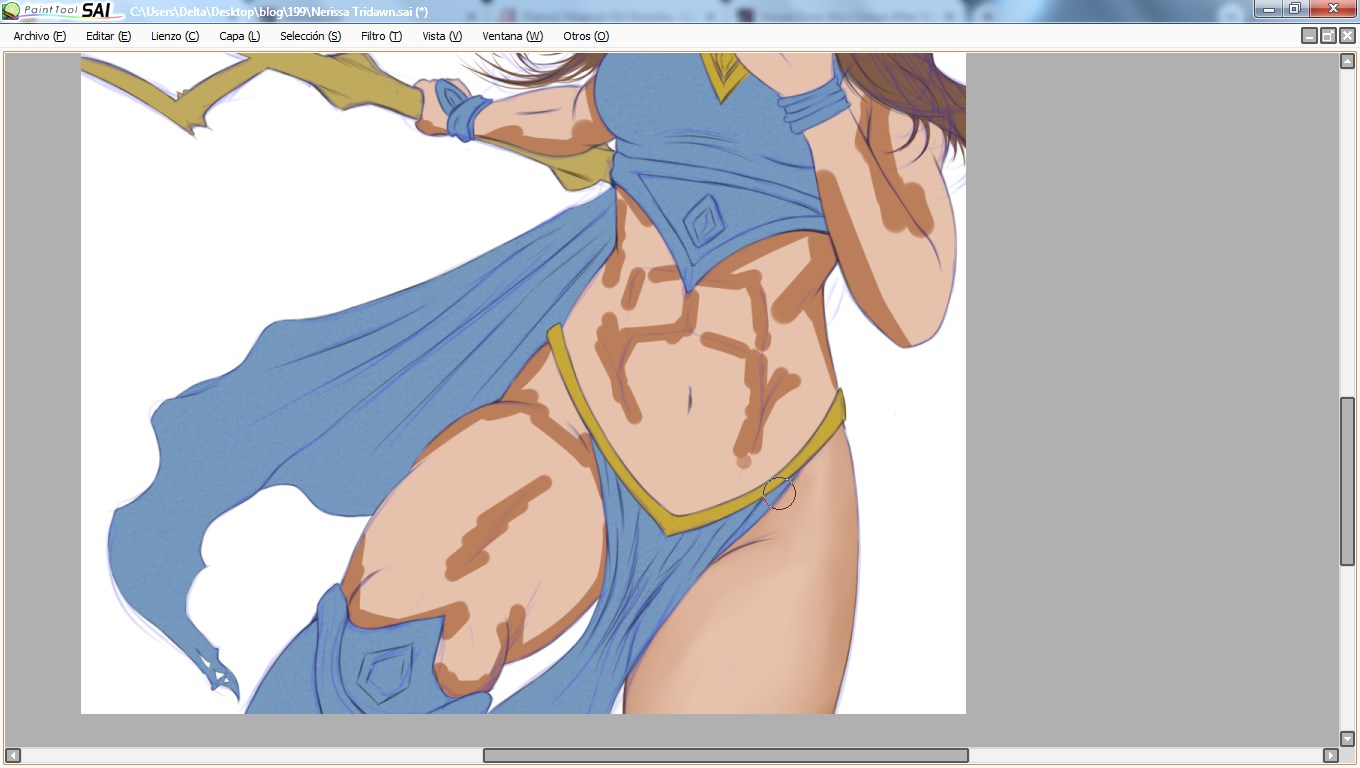
Task: Open the Vista menu
Action: coord(442,36)
